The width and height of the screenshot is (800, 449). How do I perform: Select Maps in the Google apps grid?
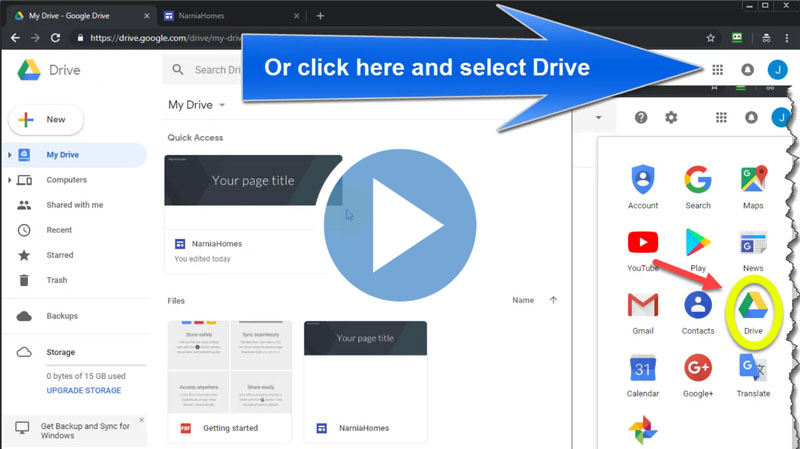tap(753, 183)
